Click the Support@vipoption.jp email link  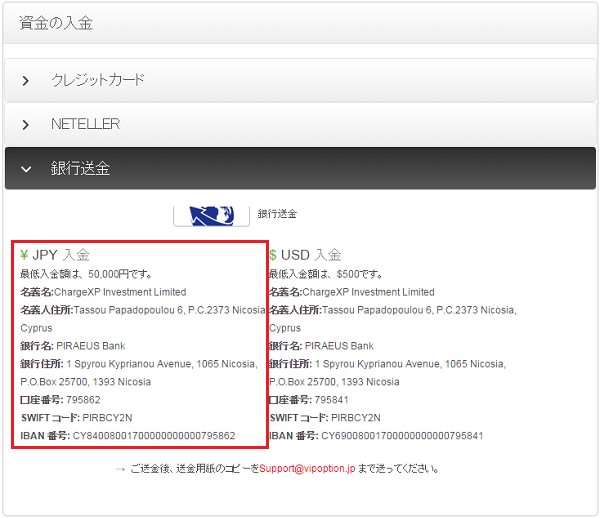[307, 468]
